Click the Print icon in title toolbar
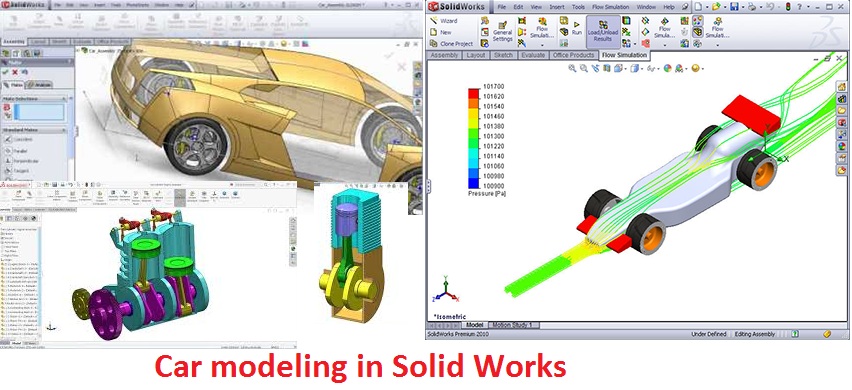This screenshot has width=852, height=390. point(751,7)
